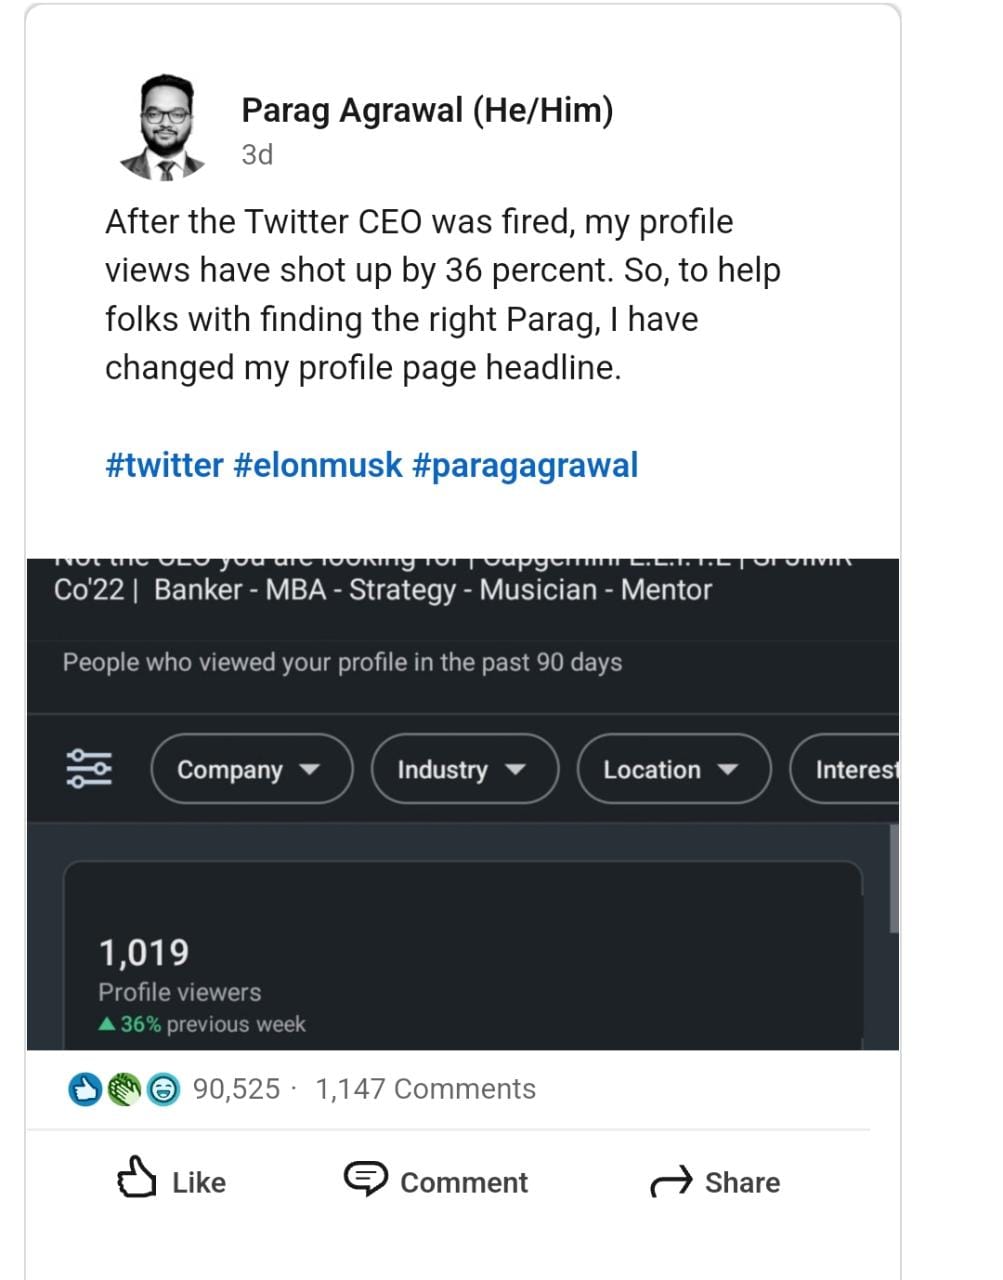View the 1,147 Comments link

425,1088
